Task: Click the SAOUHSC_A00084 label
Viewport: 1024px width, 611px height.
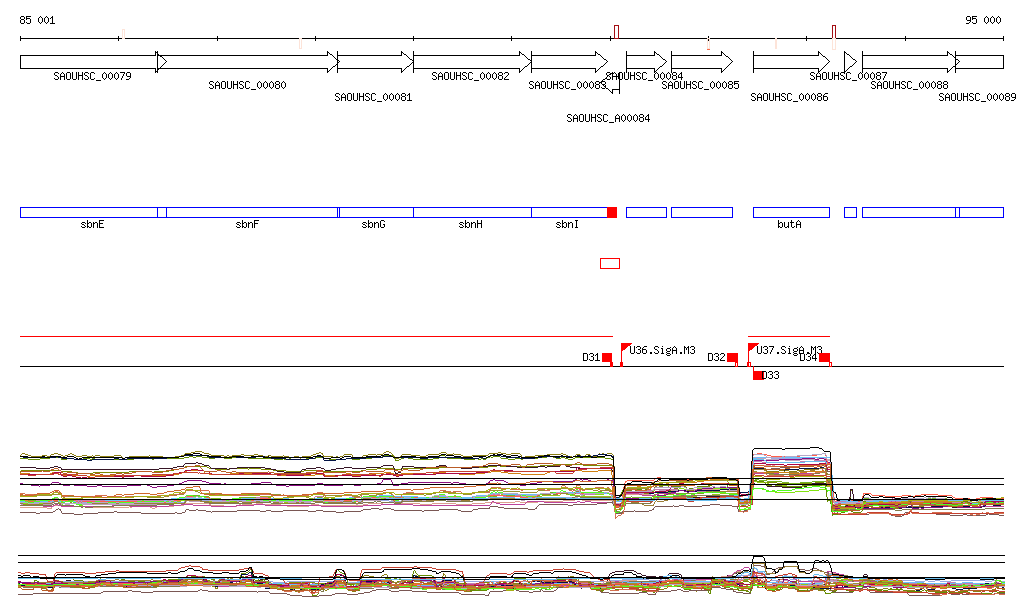Action: pyautogui.click(x=608, y=118)
